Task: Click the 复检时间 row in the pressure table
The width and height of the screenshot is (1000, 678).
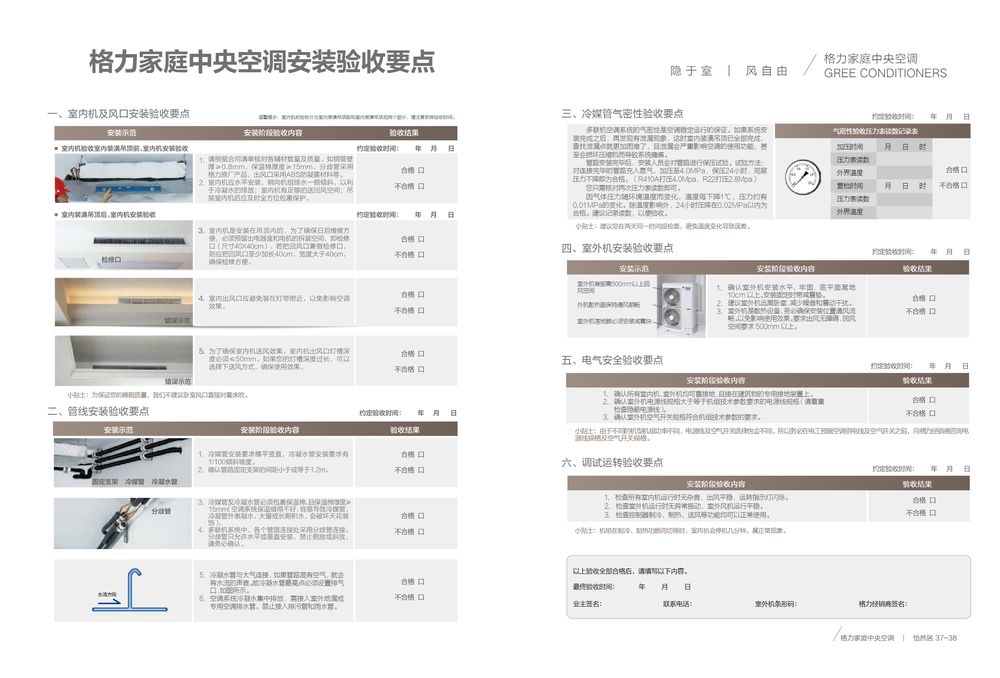Action: 883,186
